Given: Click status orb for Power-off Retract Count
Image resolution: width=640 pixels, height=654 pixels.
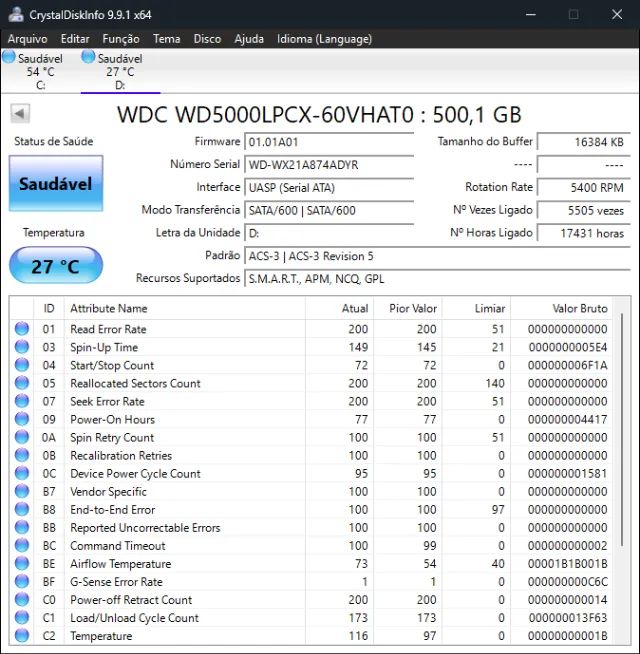Looking at the screenshot, I should pos(22,599).
